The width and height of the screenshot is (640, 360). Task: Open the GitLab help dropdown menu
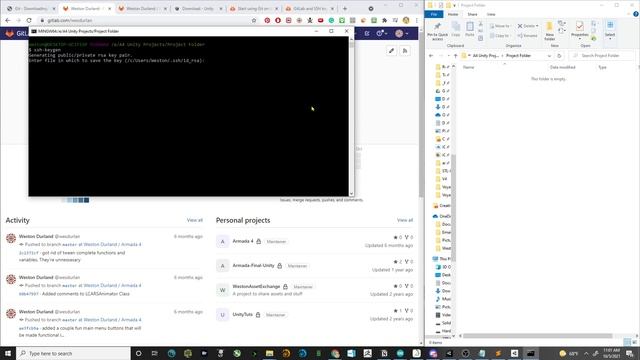coord(382,33)
